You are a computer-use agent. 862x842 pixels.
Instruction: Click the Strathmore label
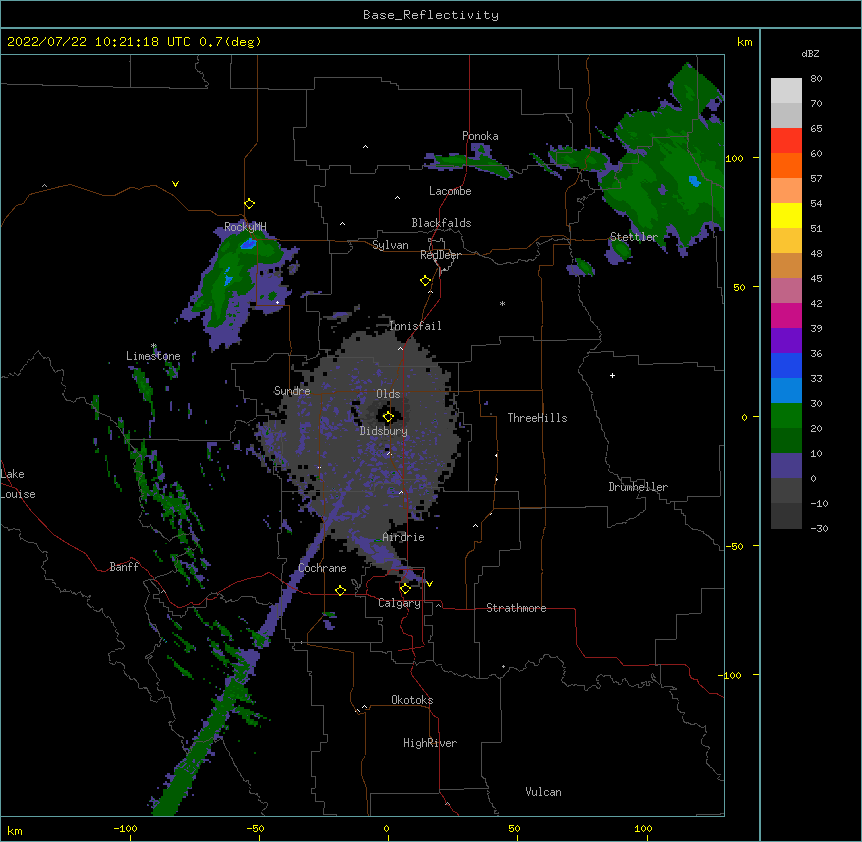(516, 608)
